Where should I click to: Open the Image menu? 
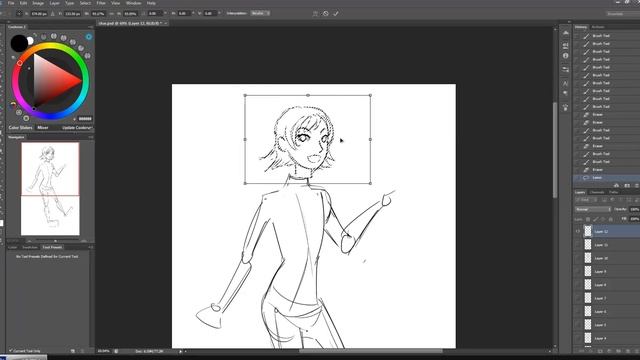(x=38, y=3)
